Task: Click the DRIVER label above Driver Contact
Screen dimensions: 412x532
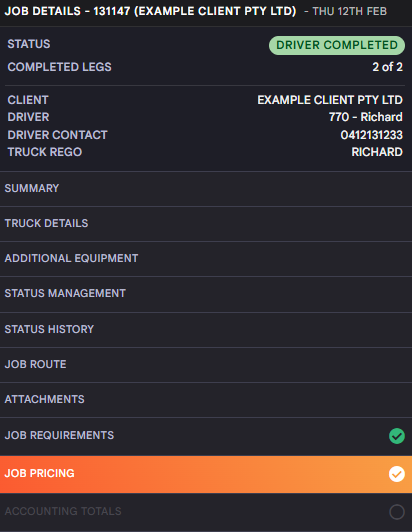Action: pos(29,117)
